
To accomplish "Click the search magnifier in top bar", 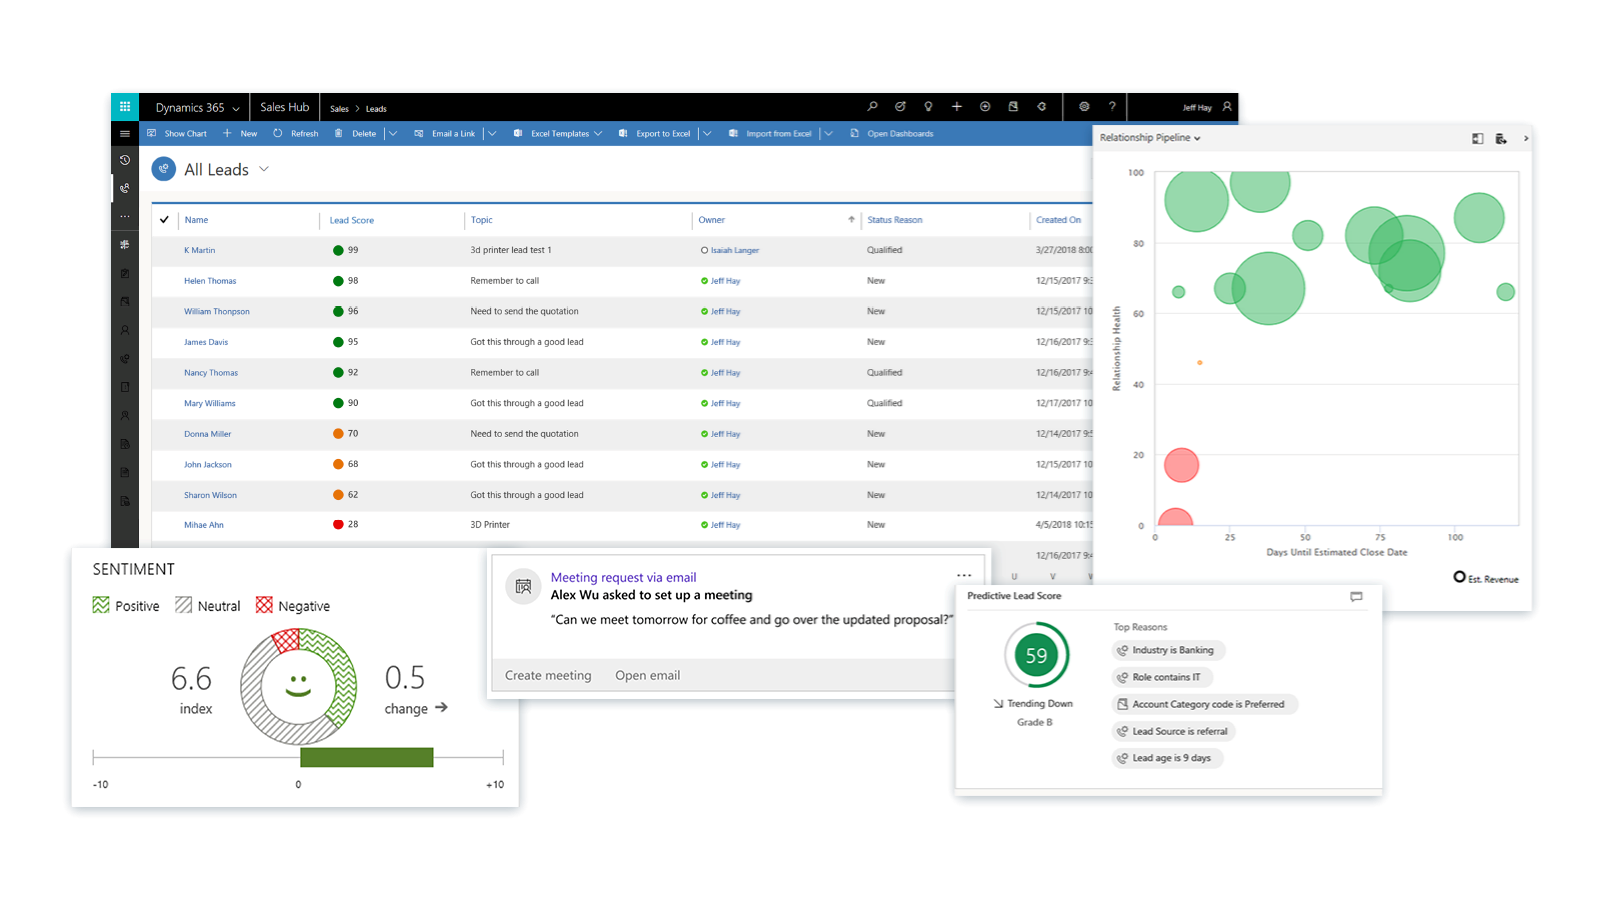I will pyautogui.click(x=872, y=107).
